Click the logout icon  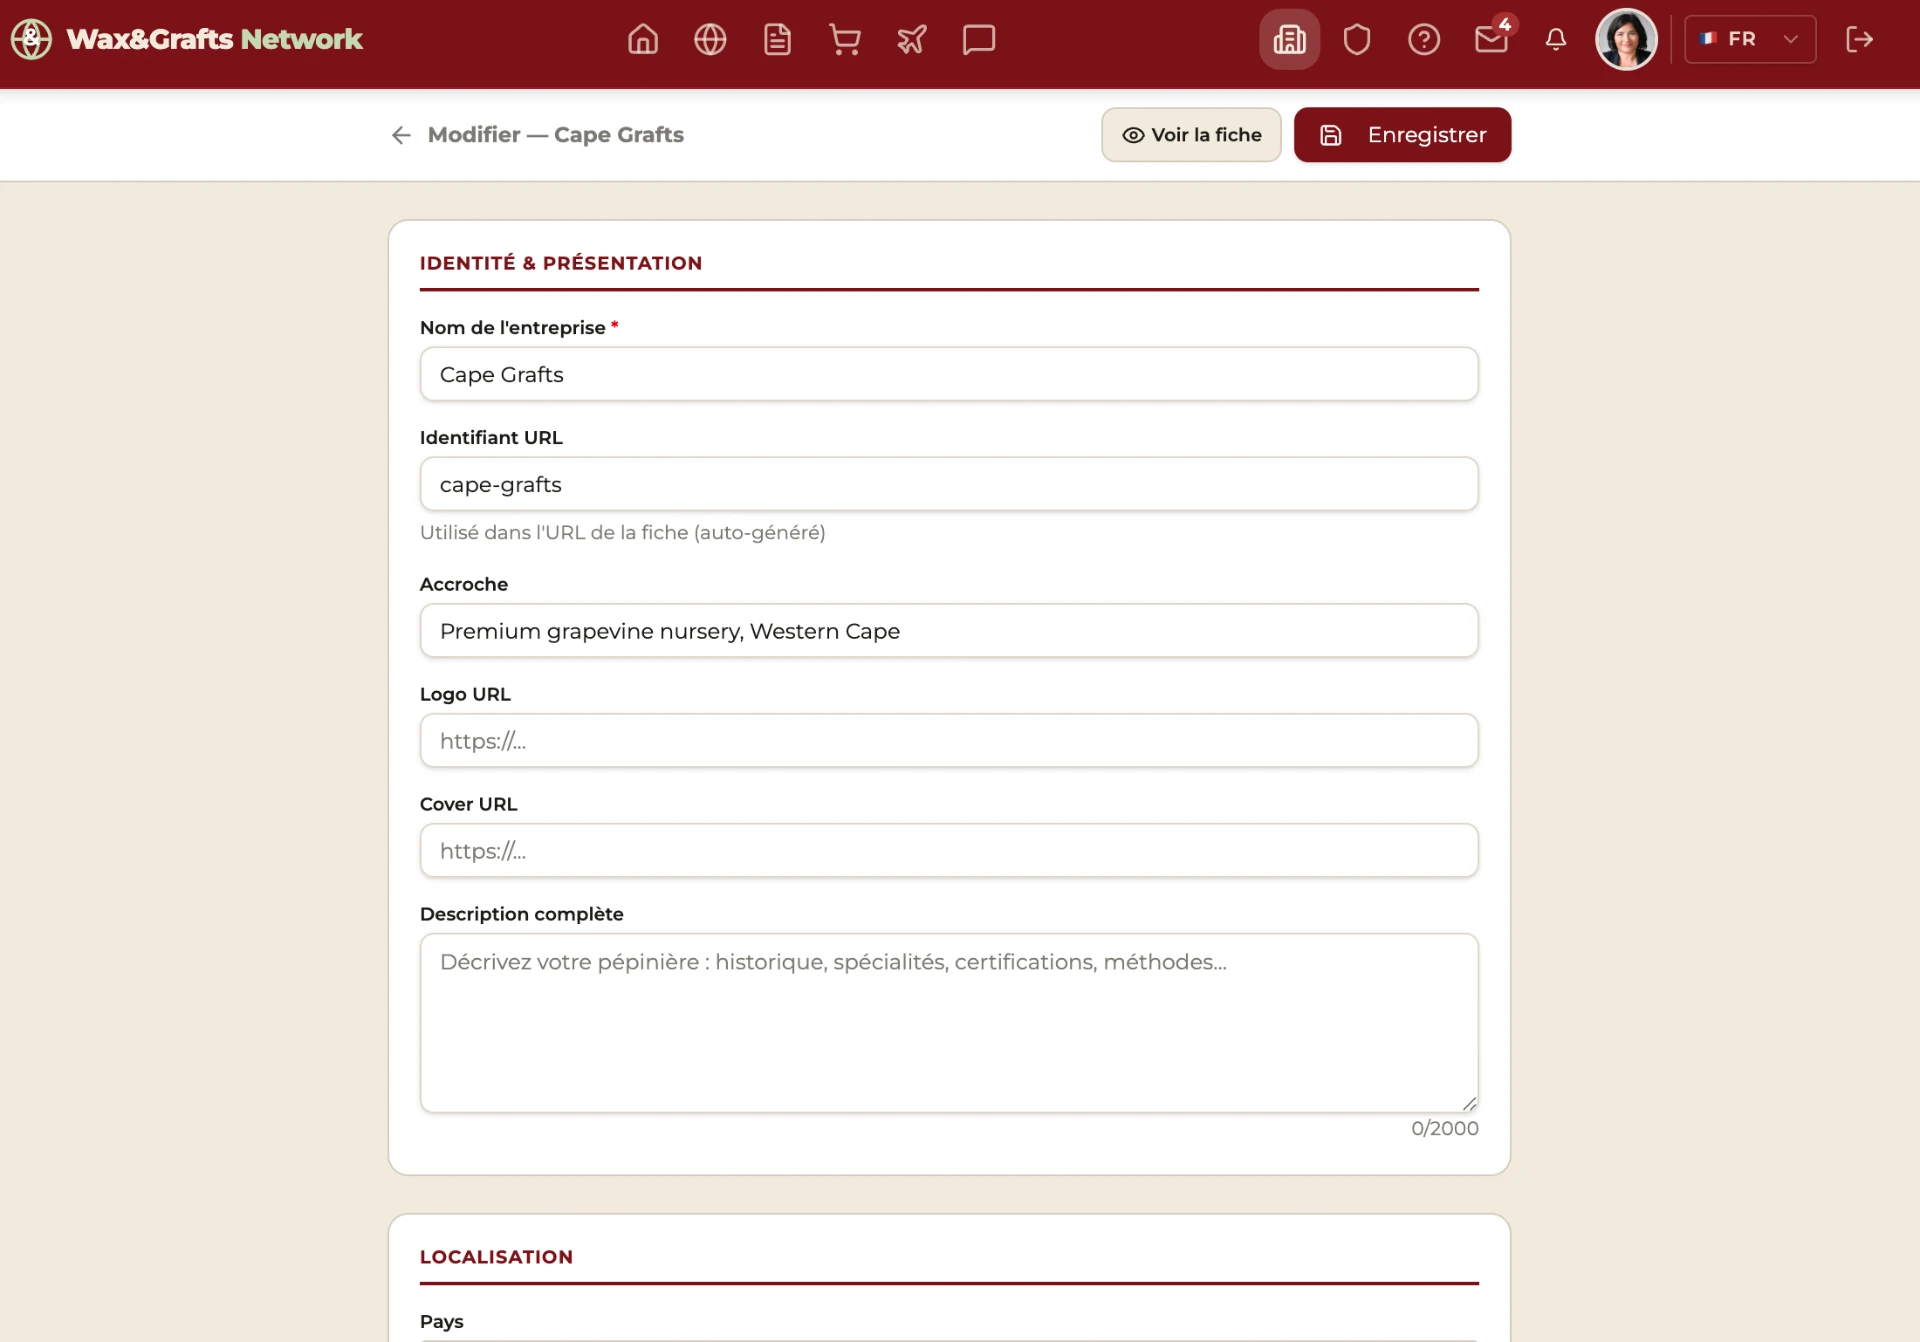click(x=1859, y=39)
